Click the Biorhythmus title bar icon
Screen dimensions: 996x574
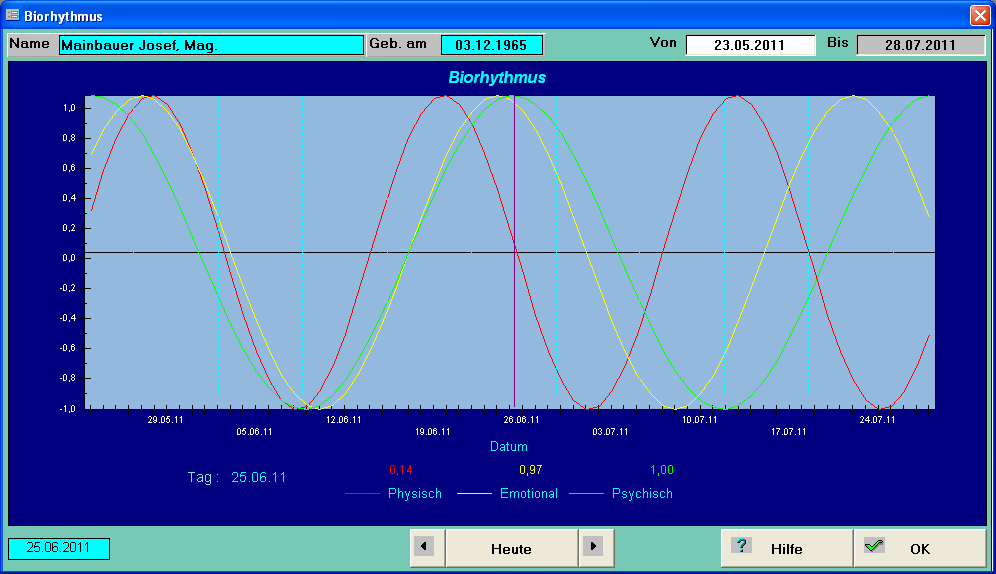click(x=12, y=16)
